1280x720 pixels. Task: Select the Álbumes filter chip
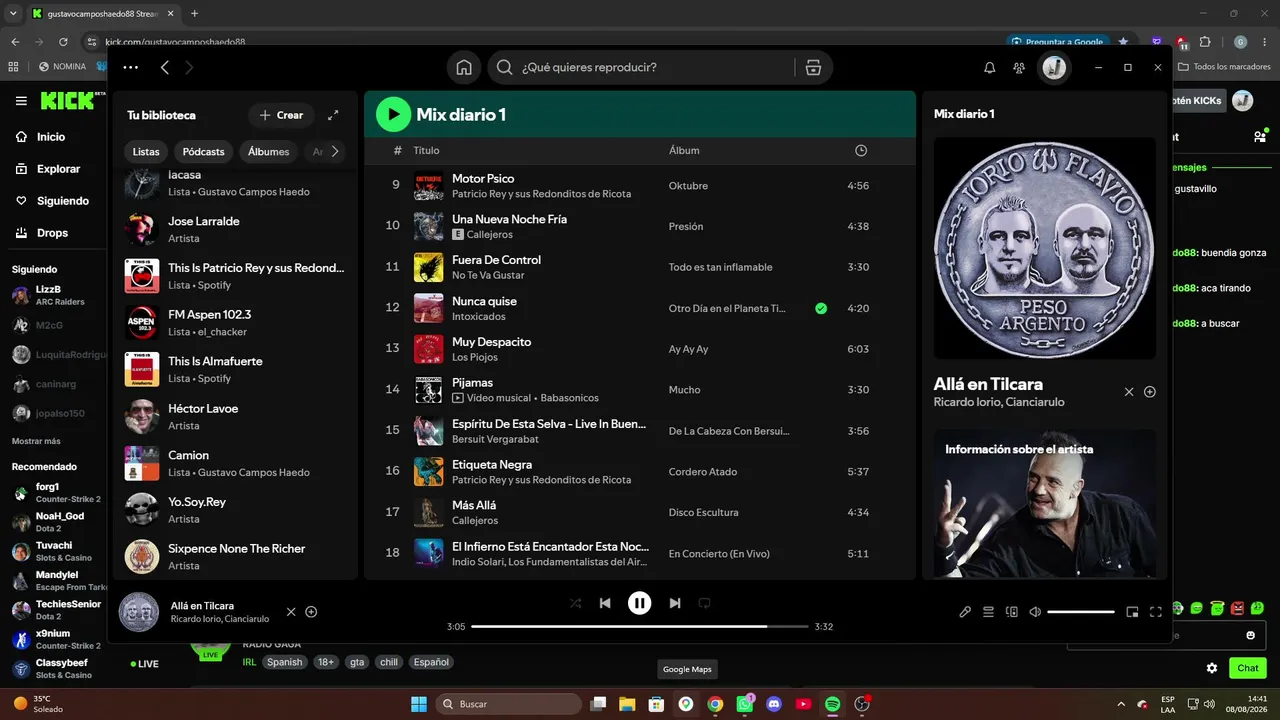[x=269, y=152]
